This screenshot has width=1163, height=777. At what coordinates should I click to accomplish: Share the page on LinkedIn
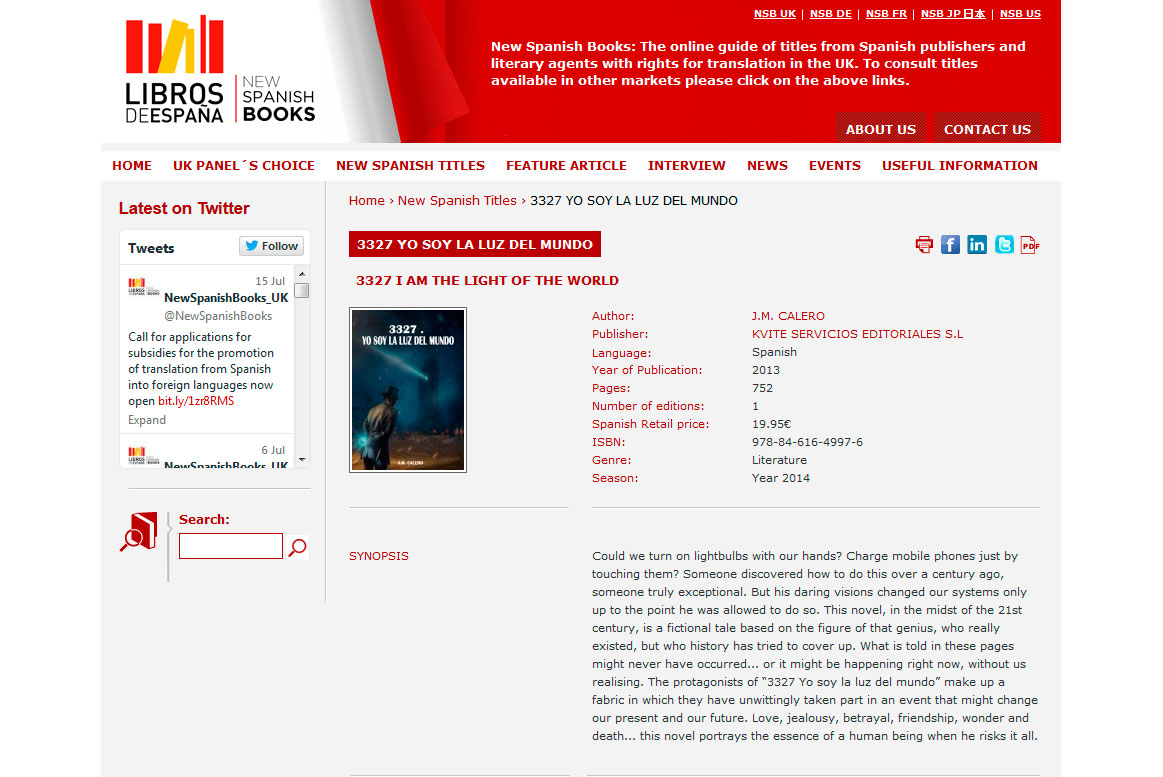coord(977,243)
